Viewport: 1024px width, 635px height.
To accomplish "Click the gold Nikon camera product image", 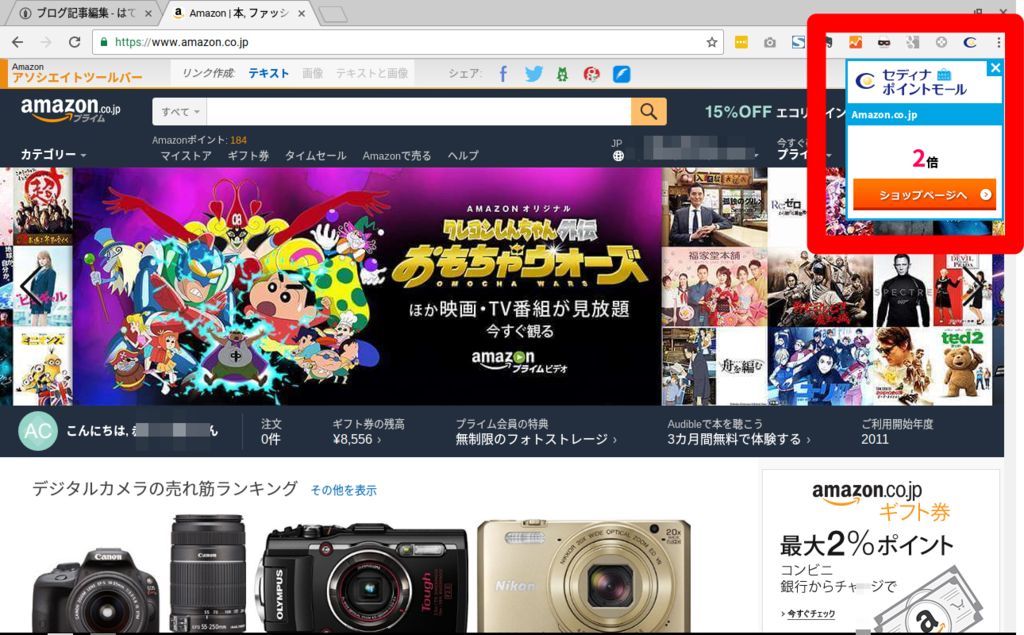I will click(584, 577).
